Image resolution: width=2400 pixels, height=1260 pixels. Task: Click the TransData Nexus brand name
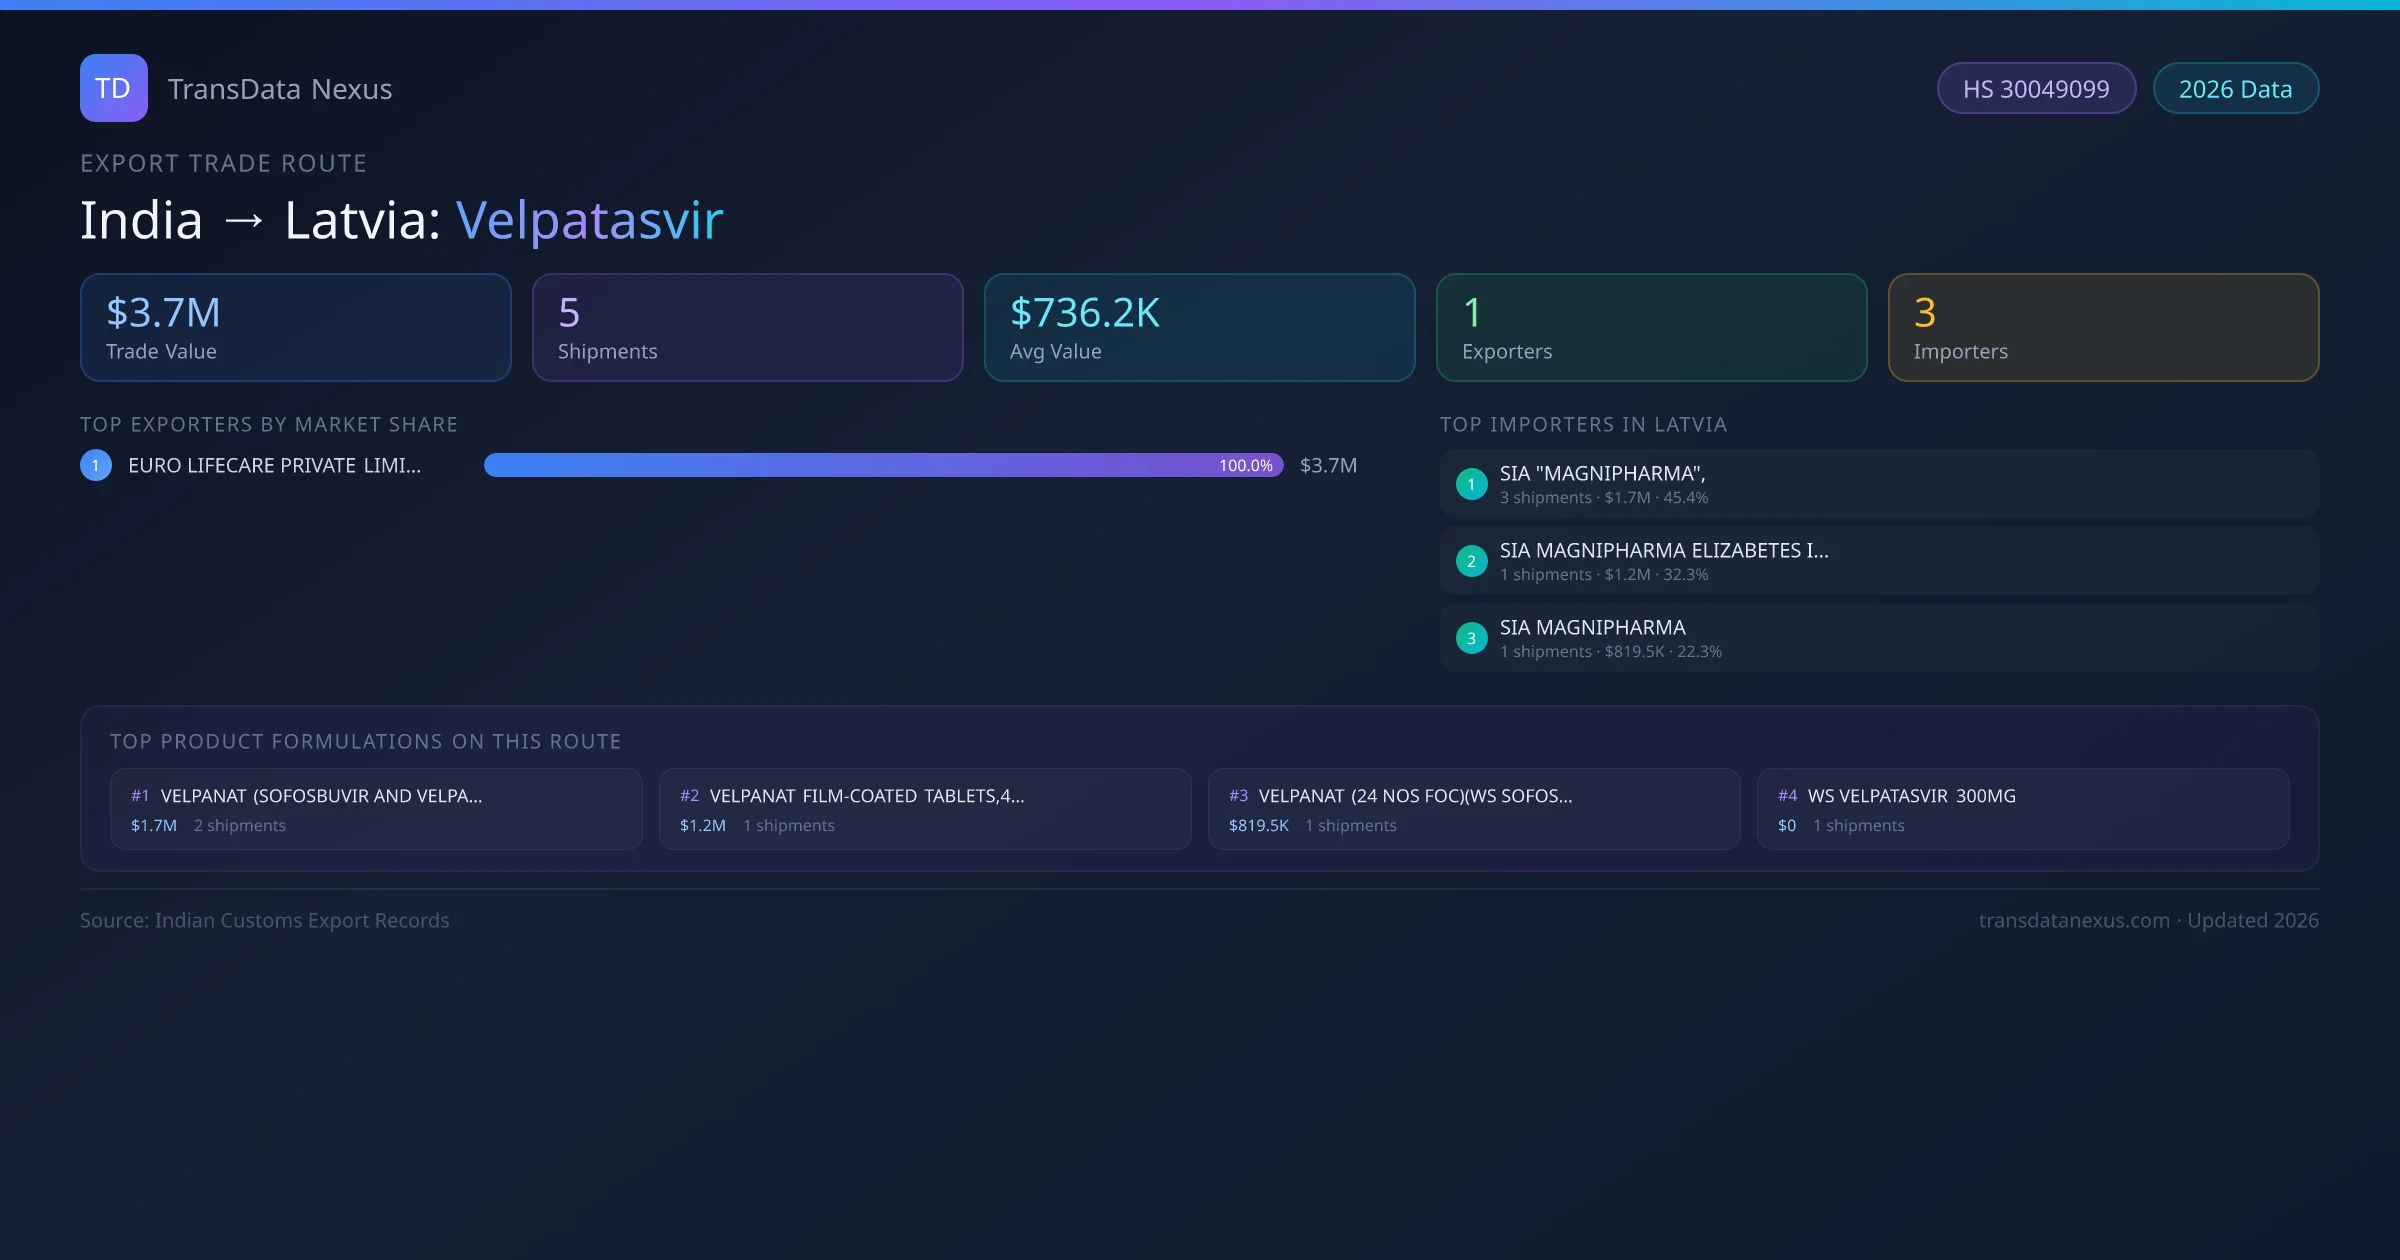[280, 89]
